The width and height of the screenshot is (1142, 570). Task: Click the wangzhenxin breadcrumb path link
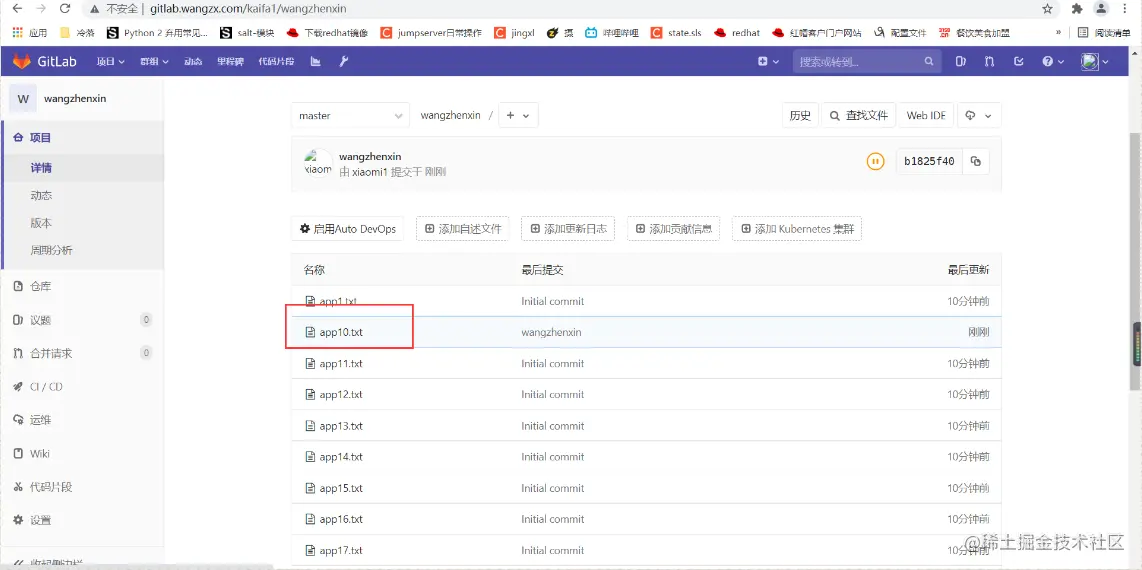pyautogui.click(x=450, y=116)
